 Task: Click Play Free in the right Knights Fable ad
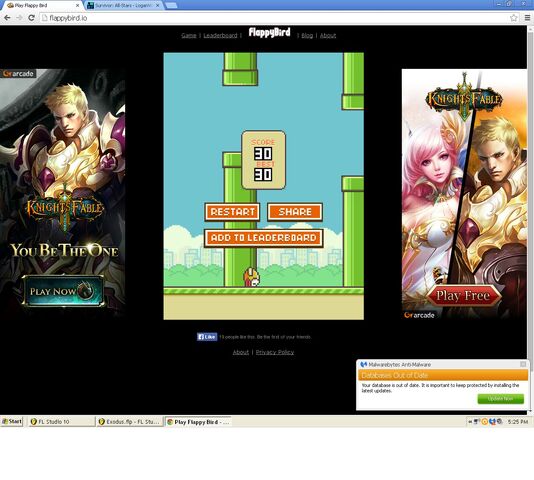tap(463, 295)
